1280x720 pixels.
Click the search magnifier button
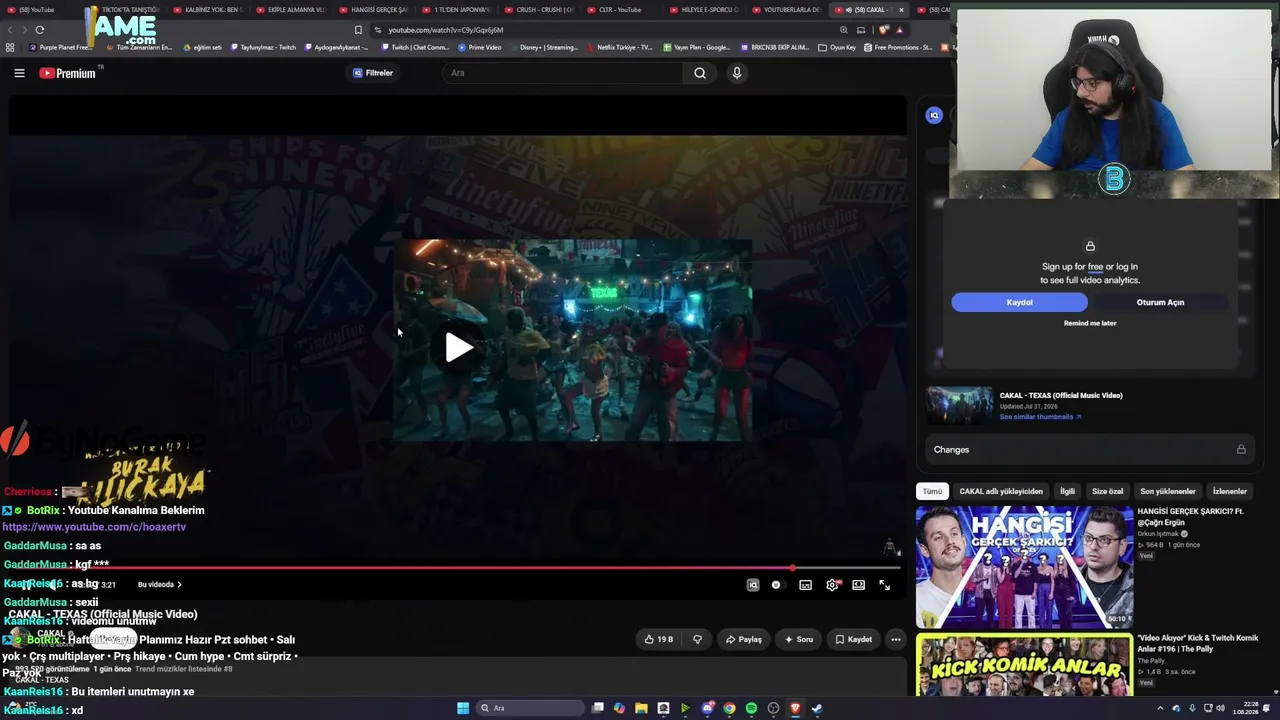pyautogui.click(x=700, y=73)
